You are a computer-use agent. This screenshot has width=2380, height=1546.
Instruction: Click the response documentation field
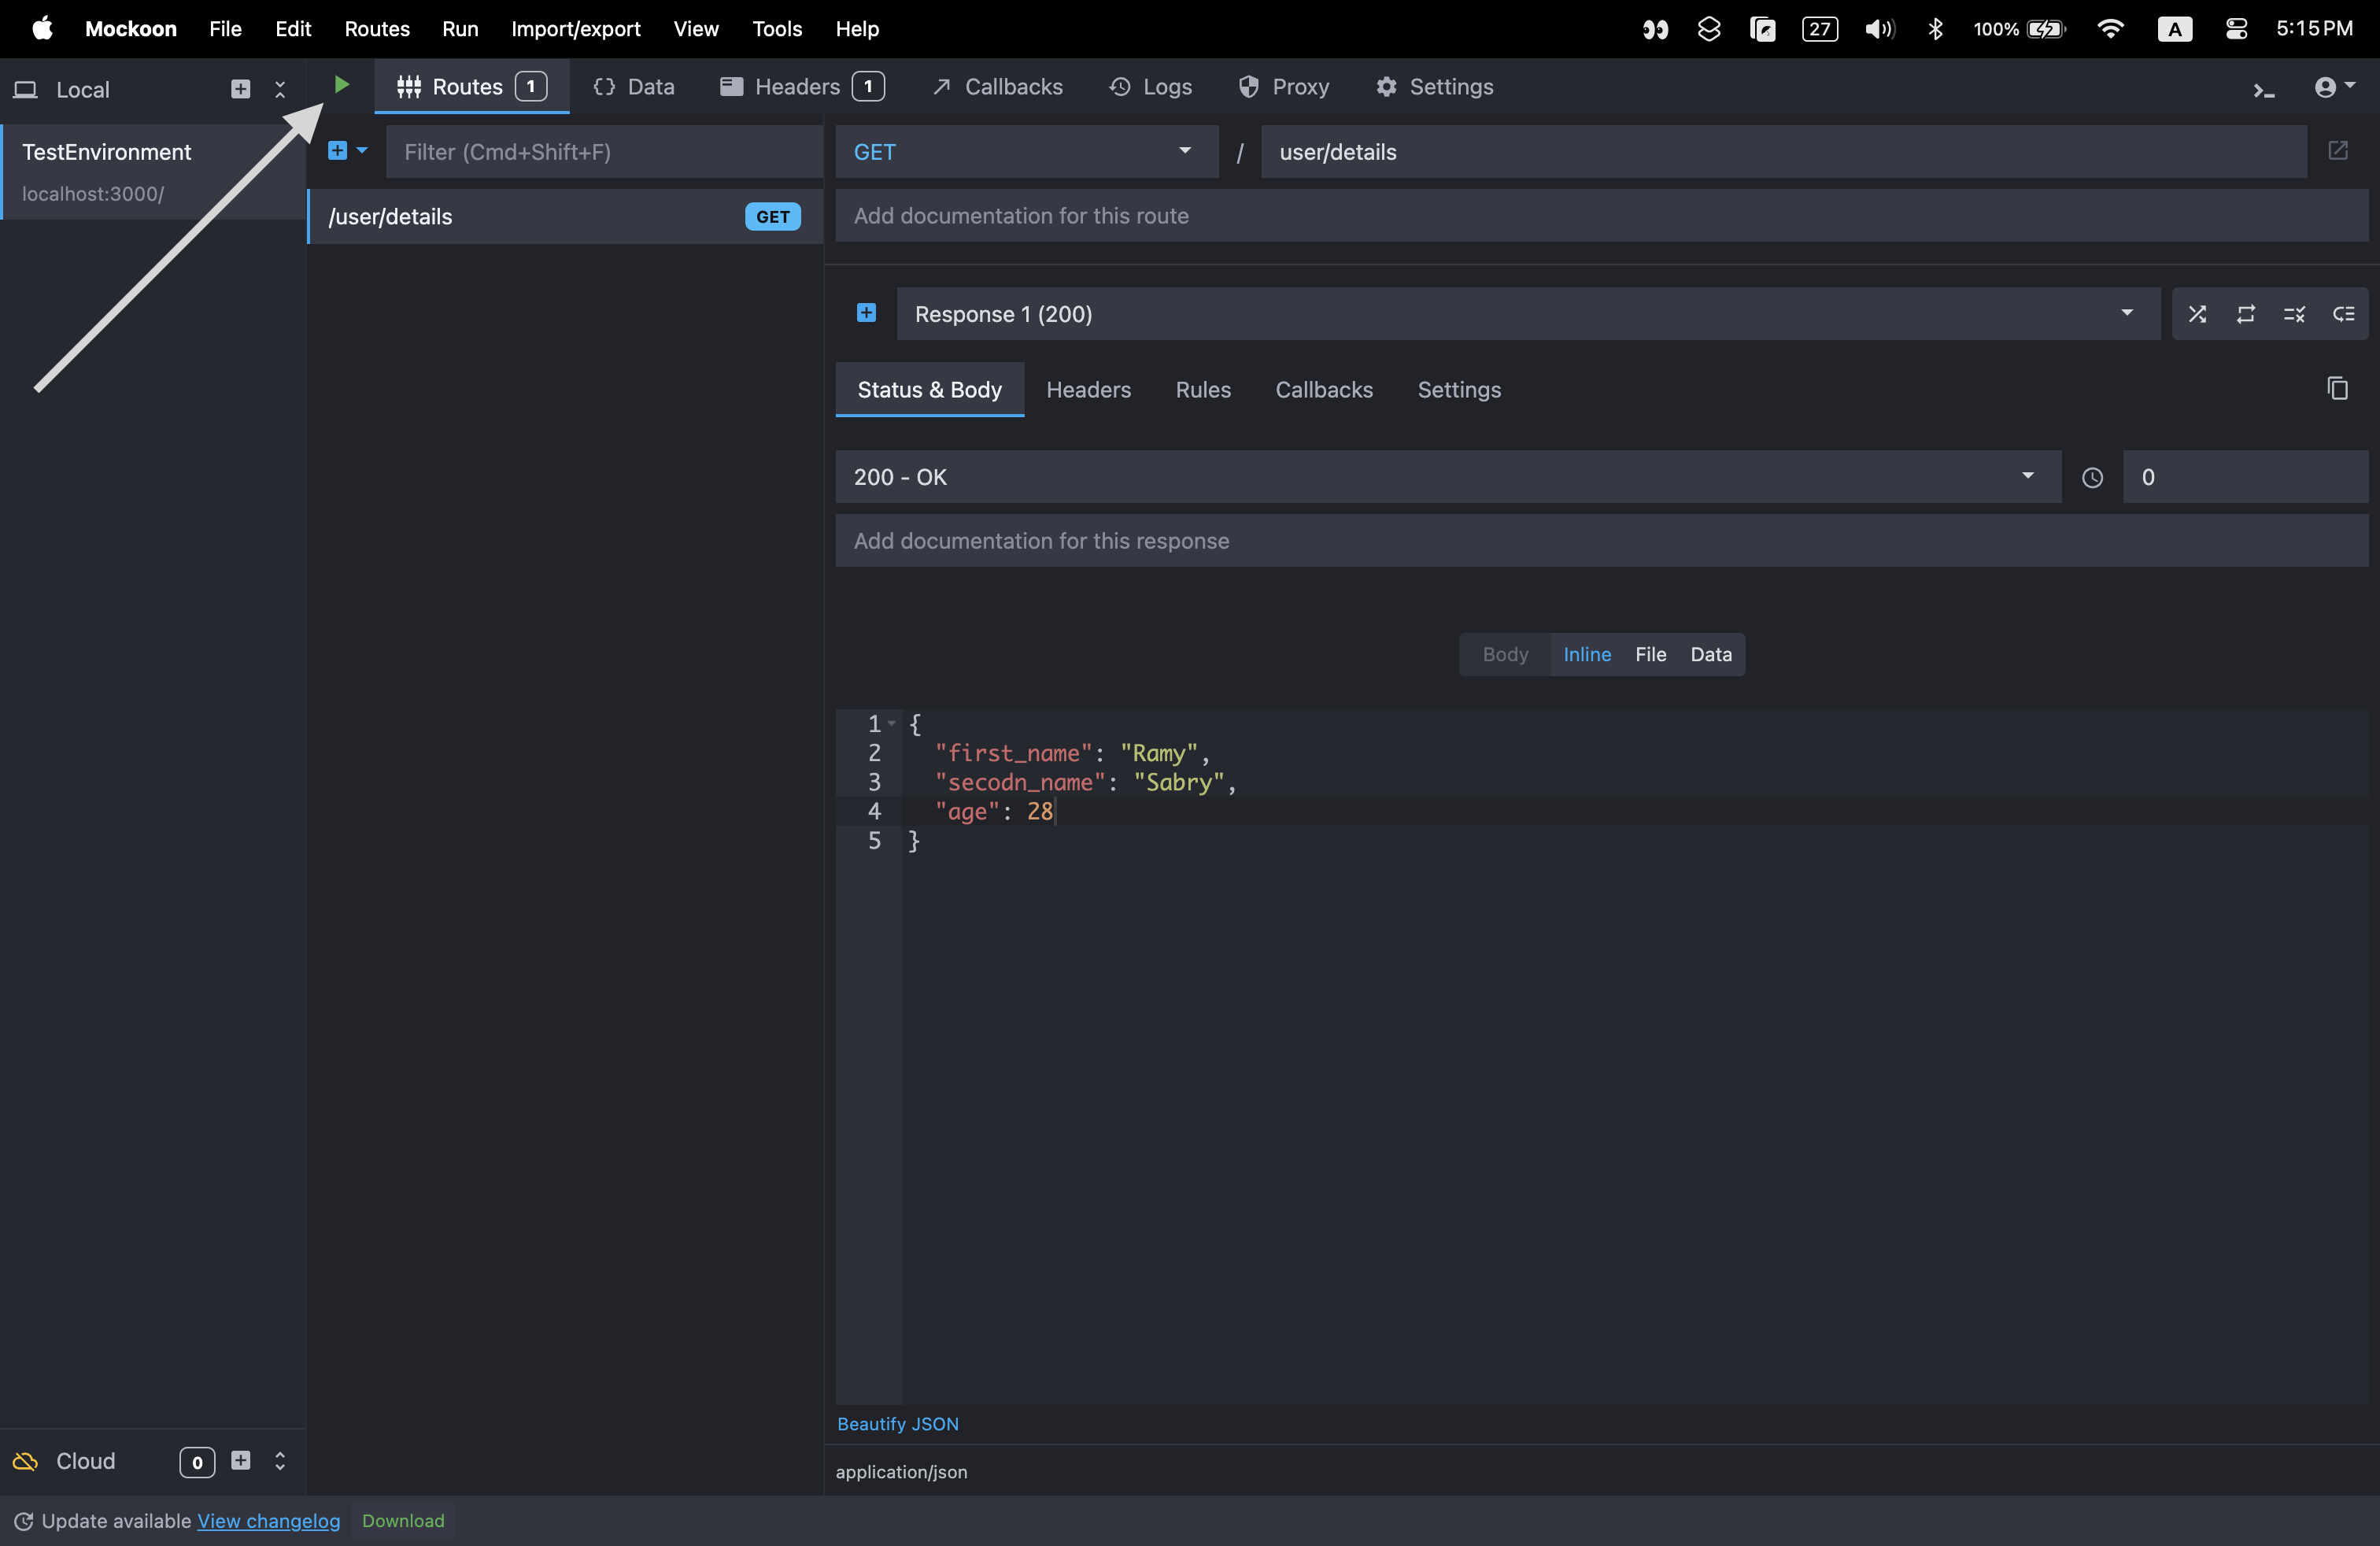(x=1601, y=541)
